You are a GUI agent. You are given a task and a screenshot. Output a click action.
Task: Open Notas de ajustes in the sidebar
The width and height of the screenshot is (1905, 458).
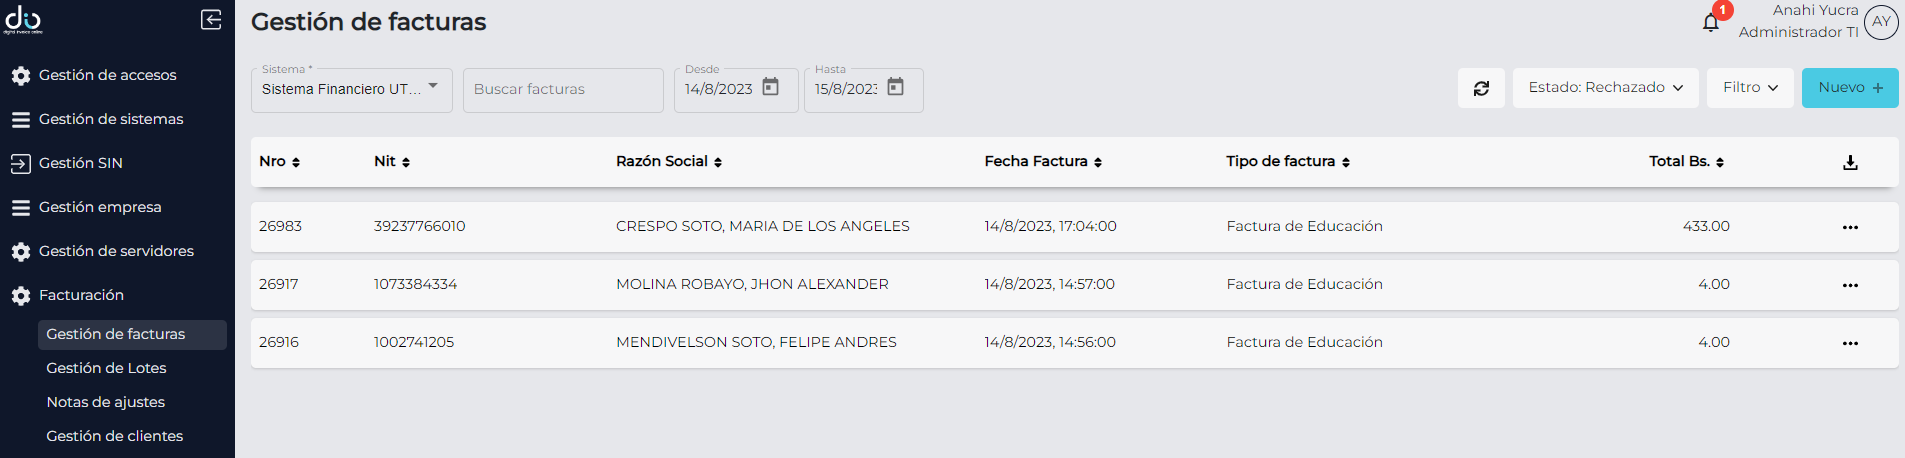point(105,402)
